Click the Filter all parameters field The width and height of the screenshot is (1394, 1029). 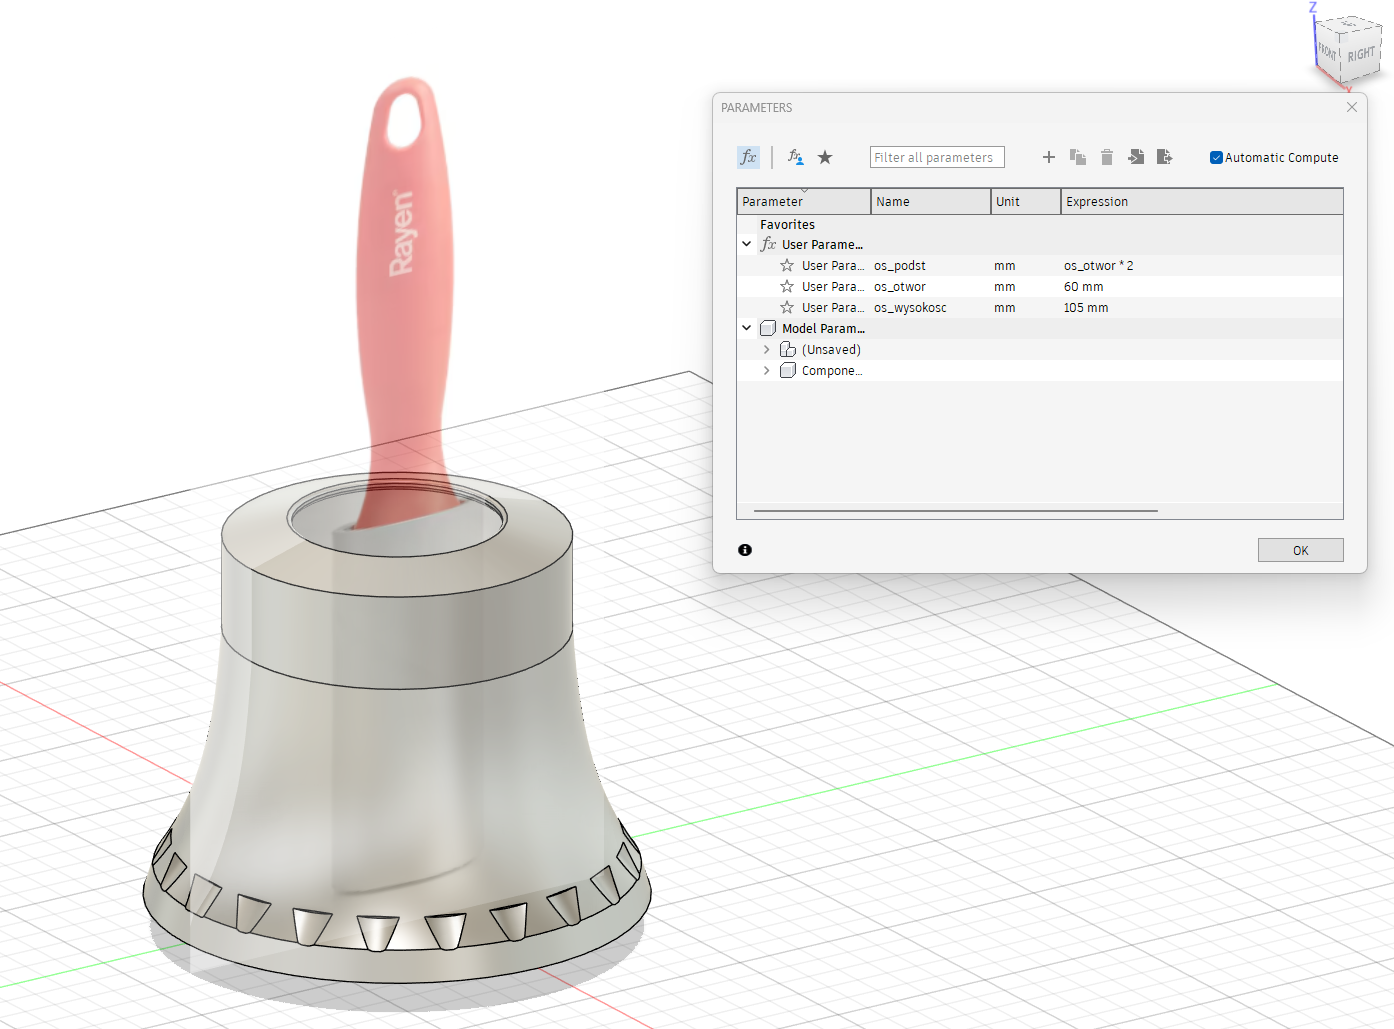tap(936, 158)
